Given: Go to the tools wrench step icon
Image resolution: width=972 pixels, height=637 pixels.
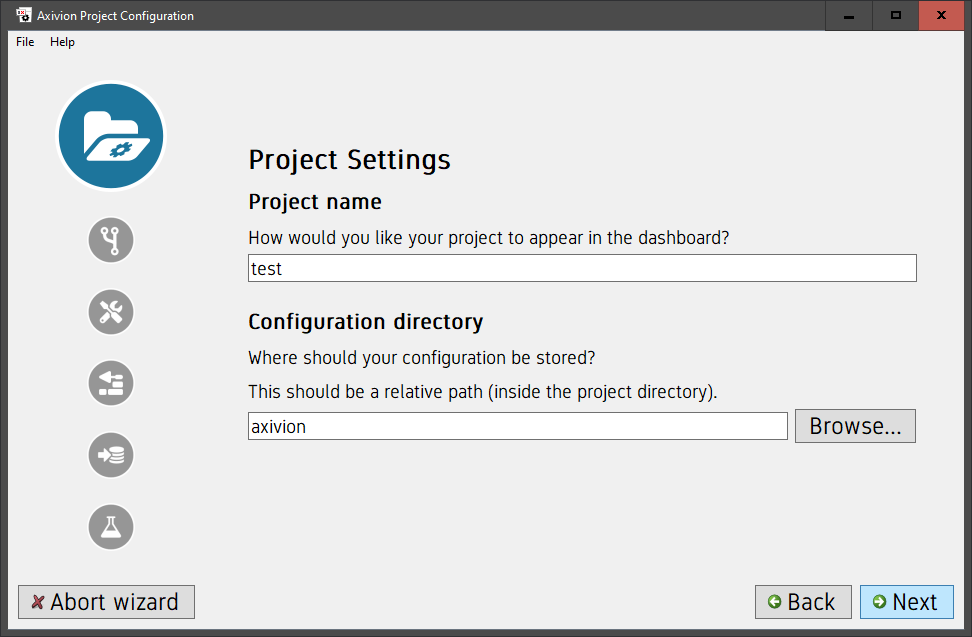Looking at the screenshot, I should click(x=111, y=312).
